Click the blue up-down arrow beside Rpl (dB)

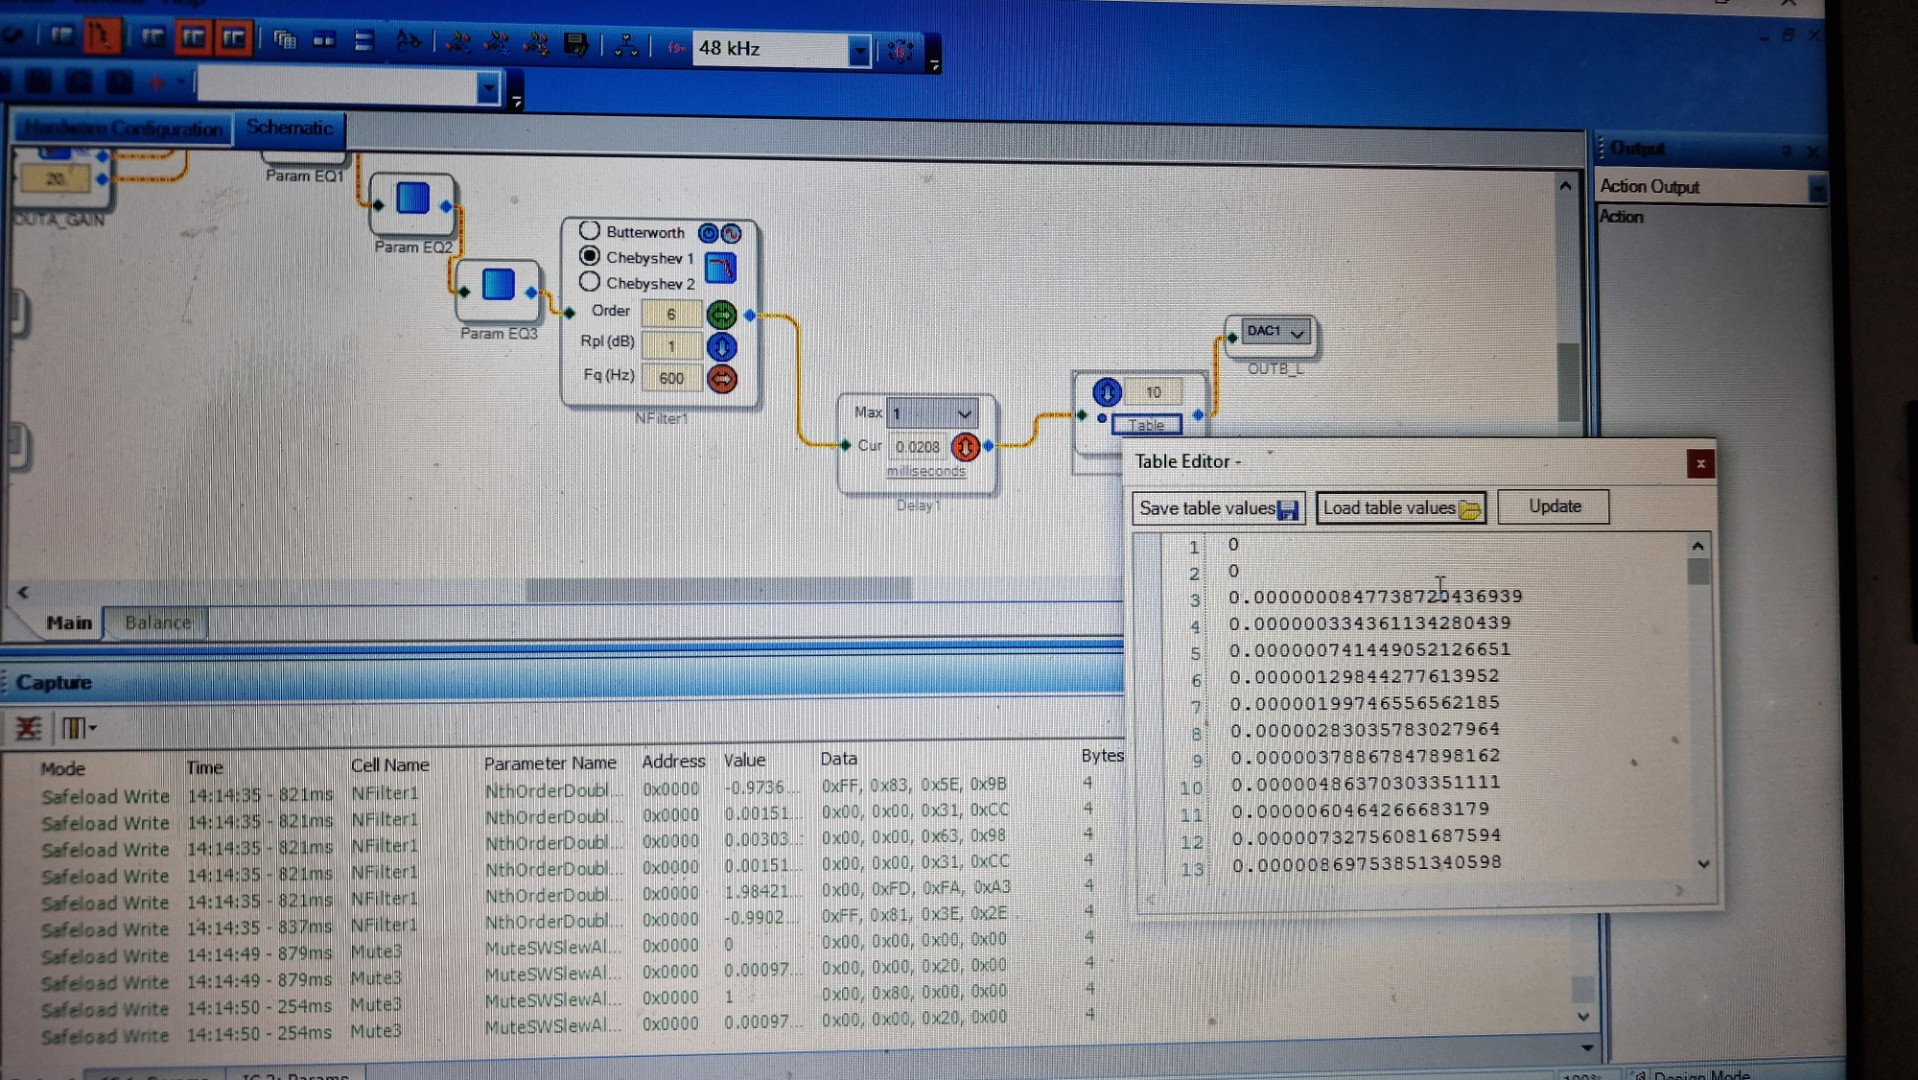pos(721,347)
